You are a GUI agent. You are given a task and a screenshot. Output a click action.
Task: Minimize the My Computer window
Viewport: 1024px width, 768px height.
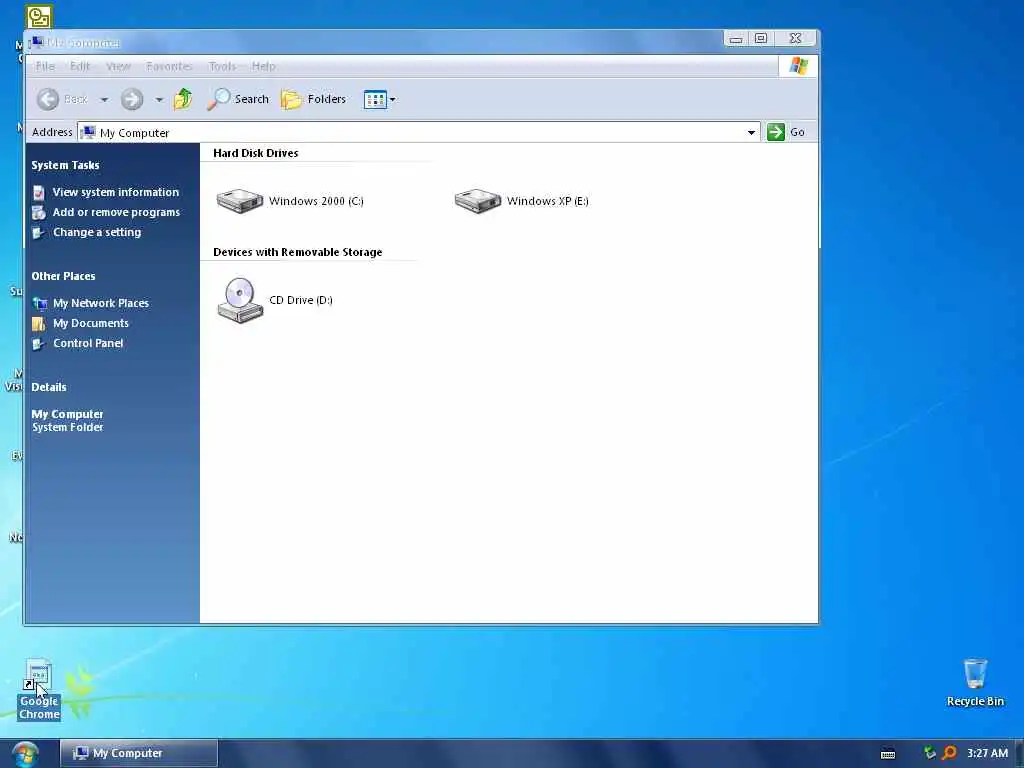coord(736,39)
